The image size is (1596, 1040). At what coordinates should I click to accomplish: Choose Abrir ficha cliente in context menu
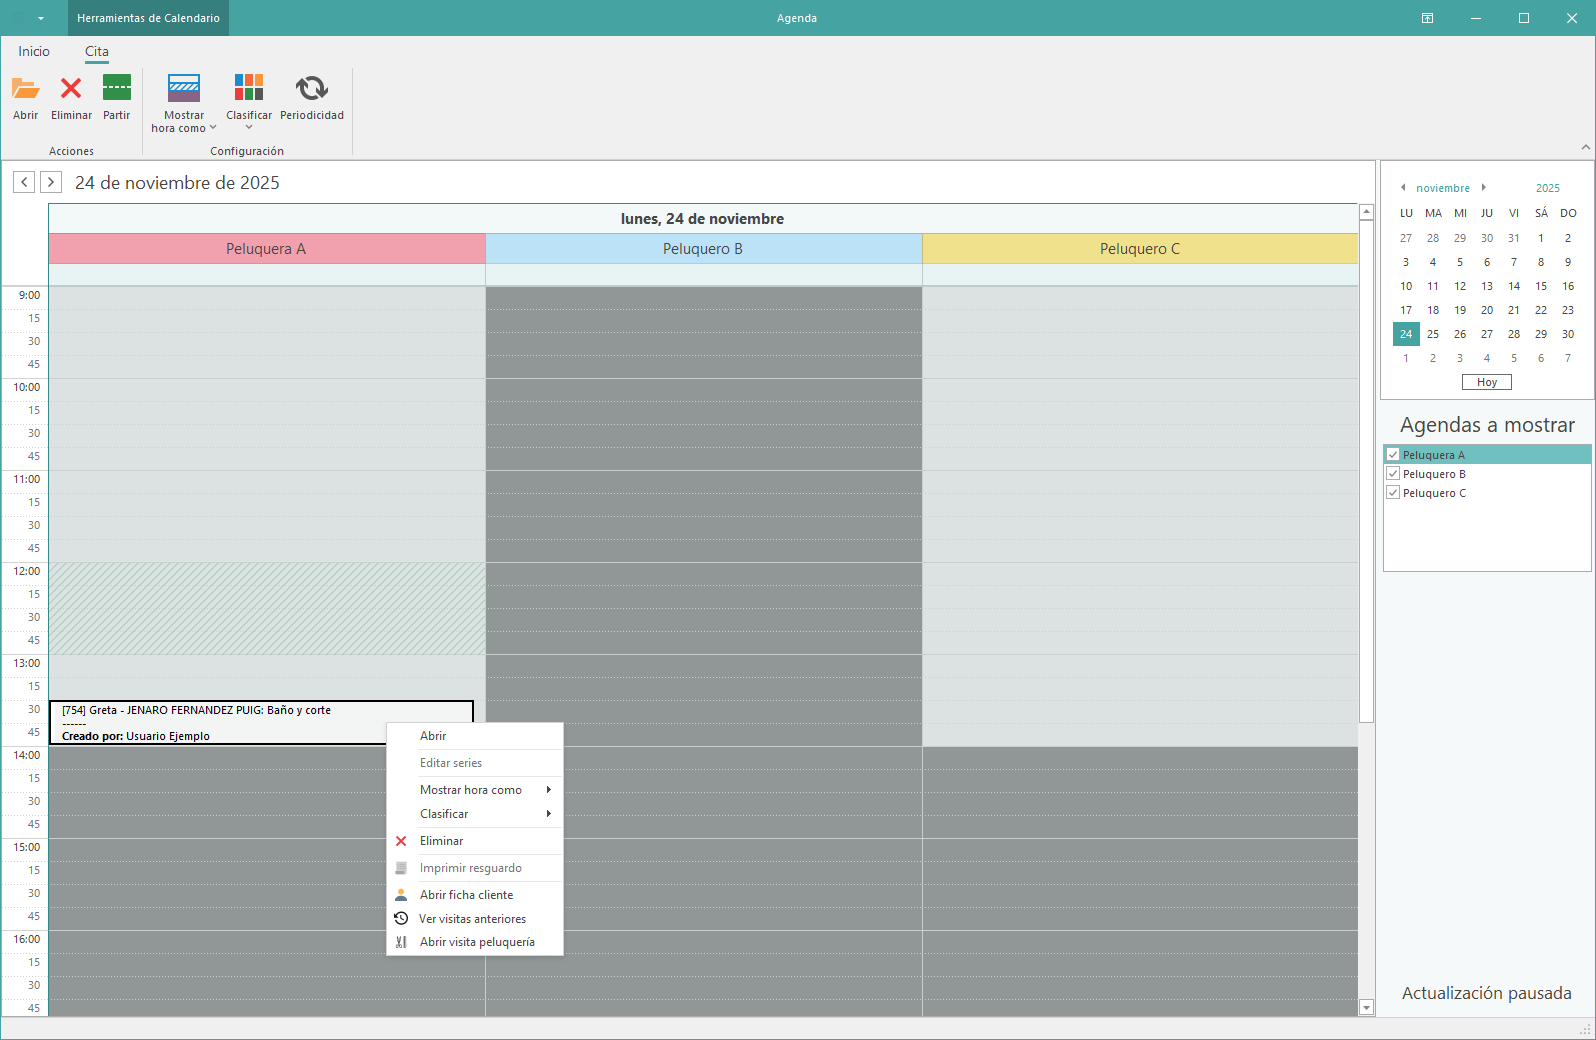pos(466,895)
